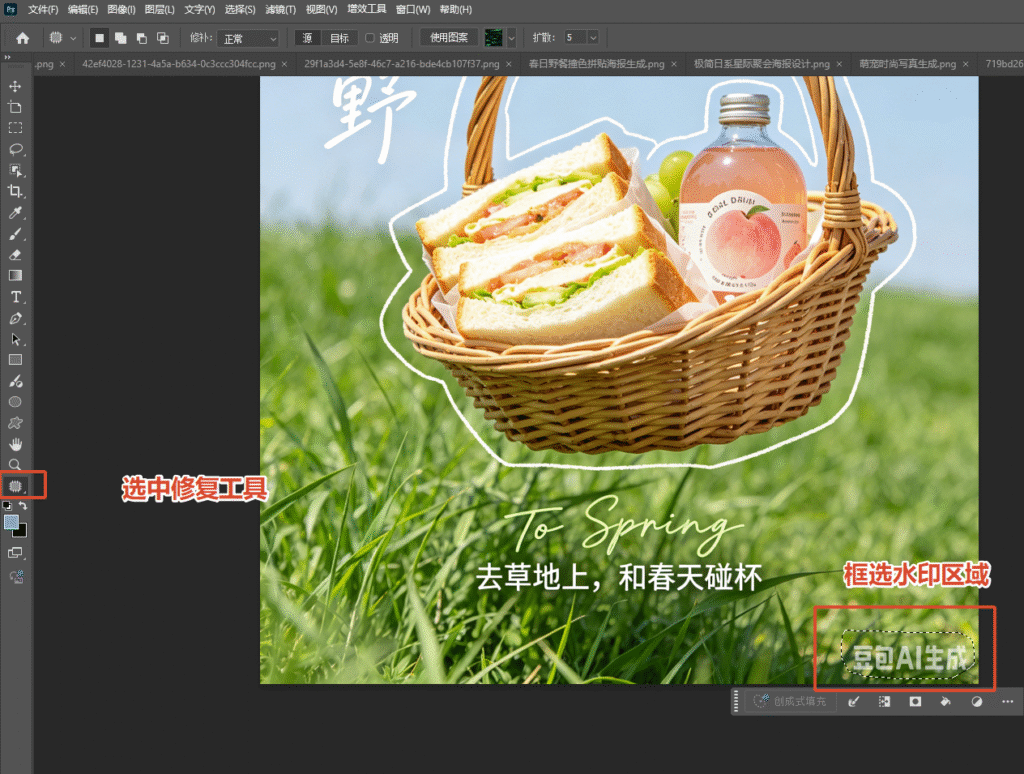This screenshot has height=774, width=1024.
Task: Open the generative AI tool at toolbar bottom
Action: point(16,576)
